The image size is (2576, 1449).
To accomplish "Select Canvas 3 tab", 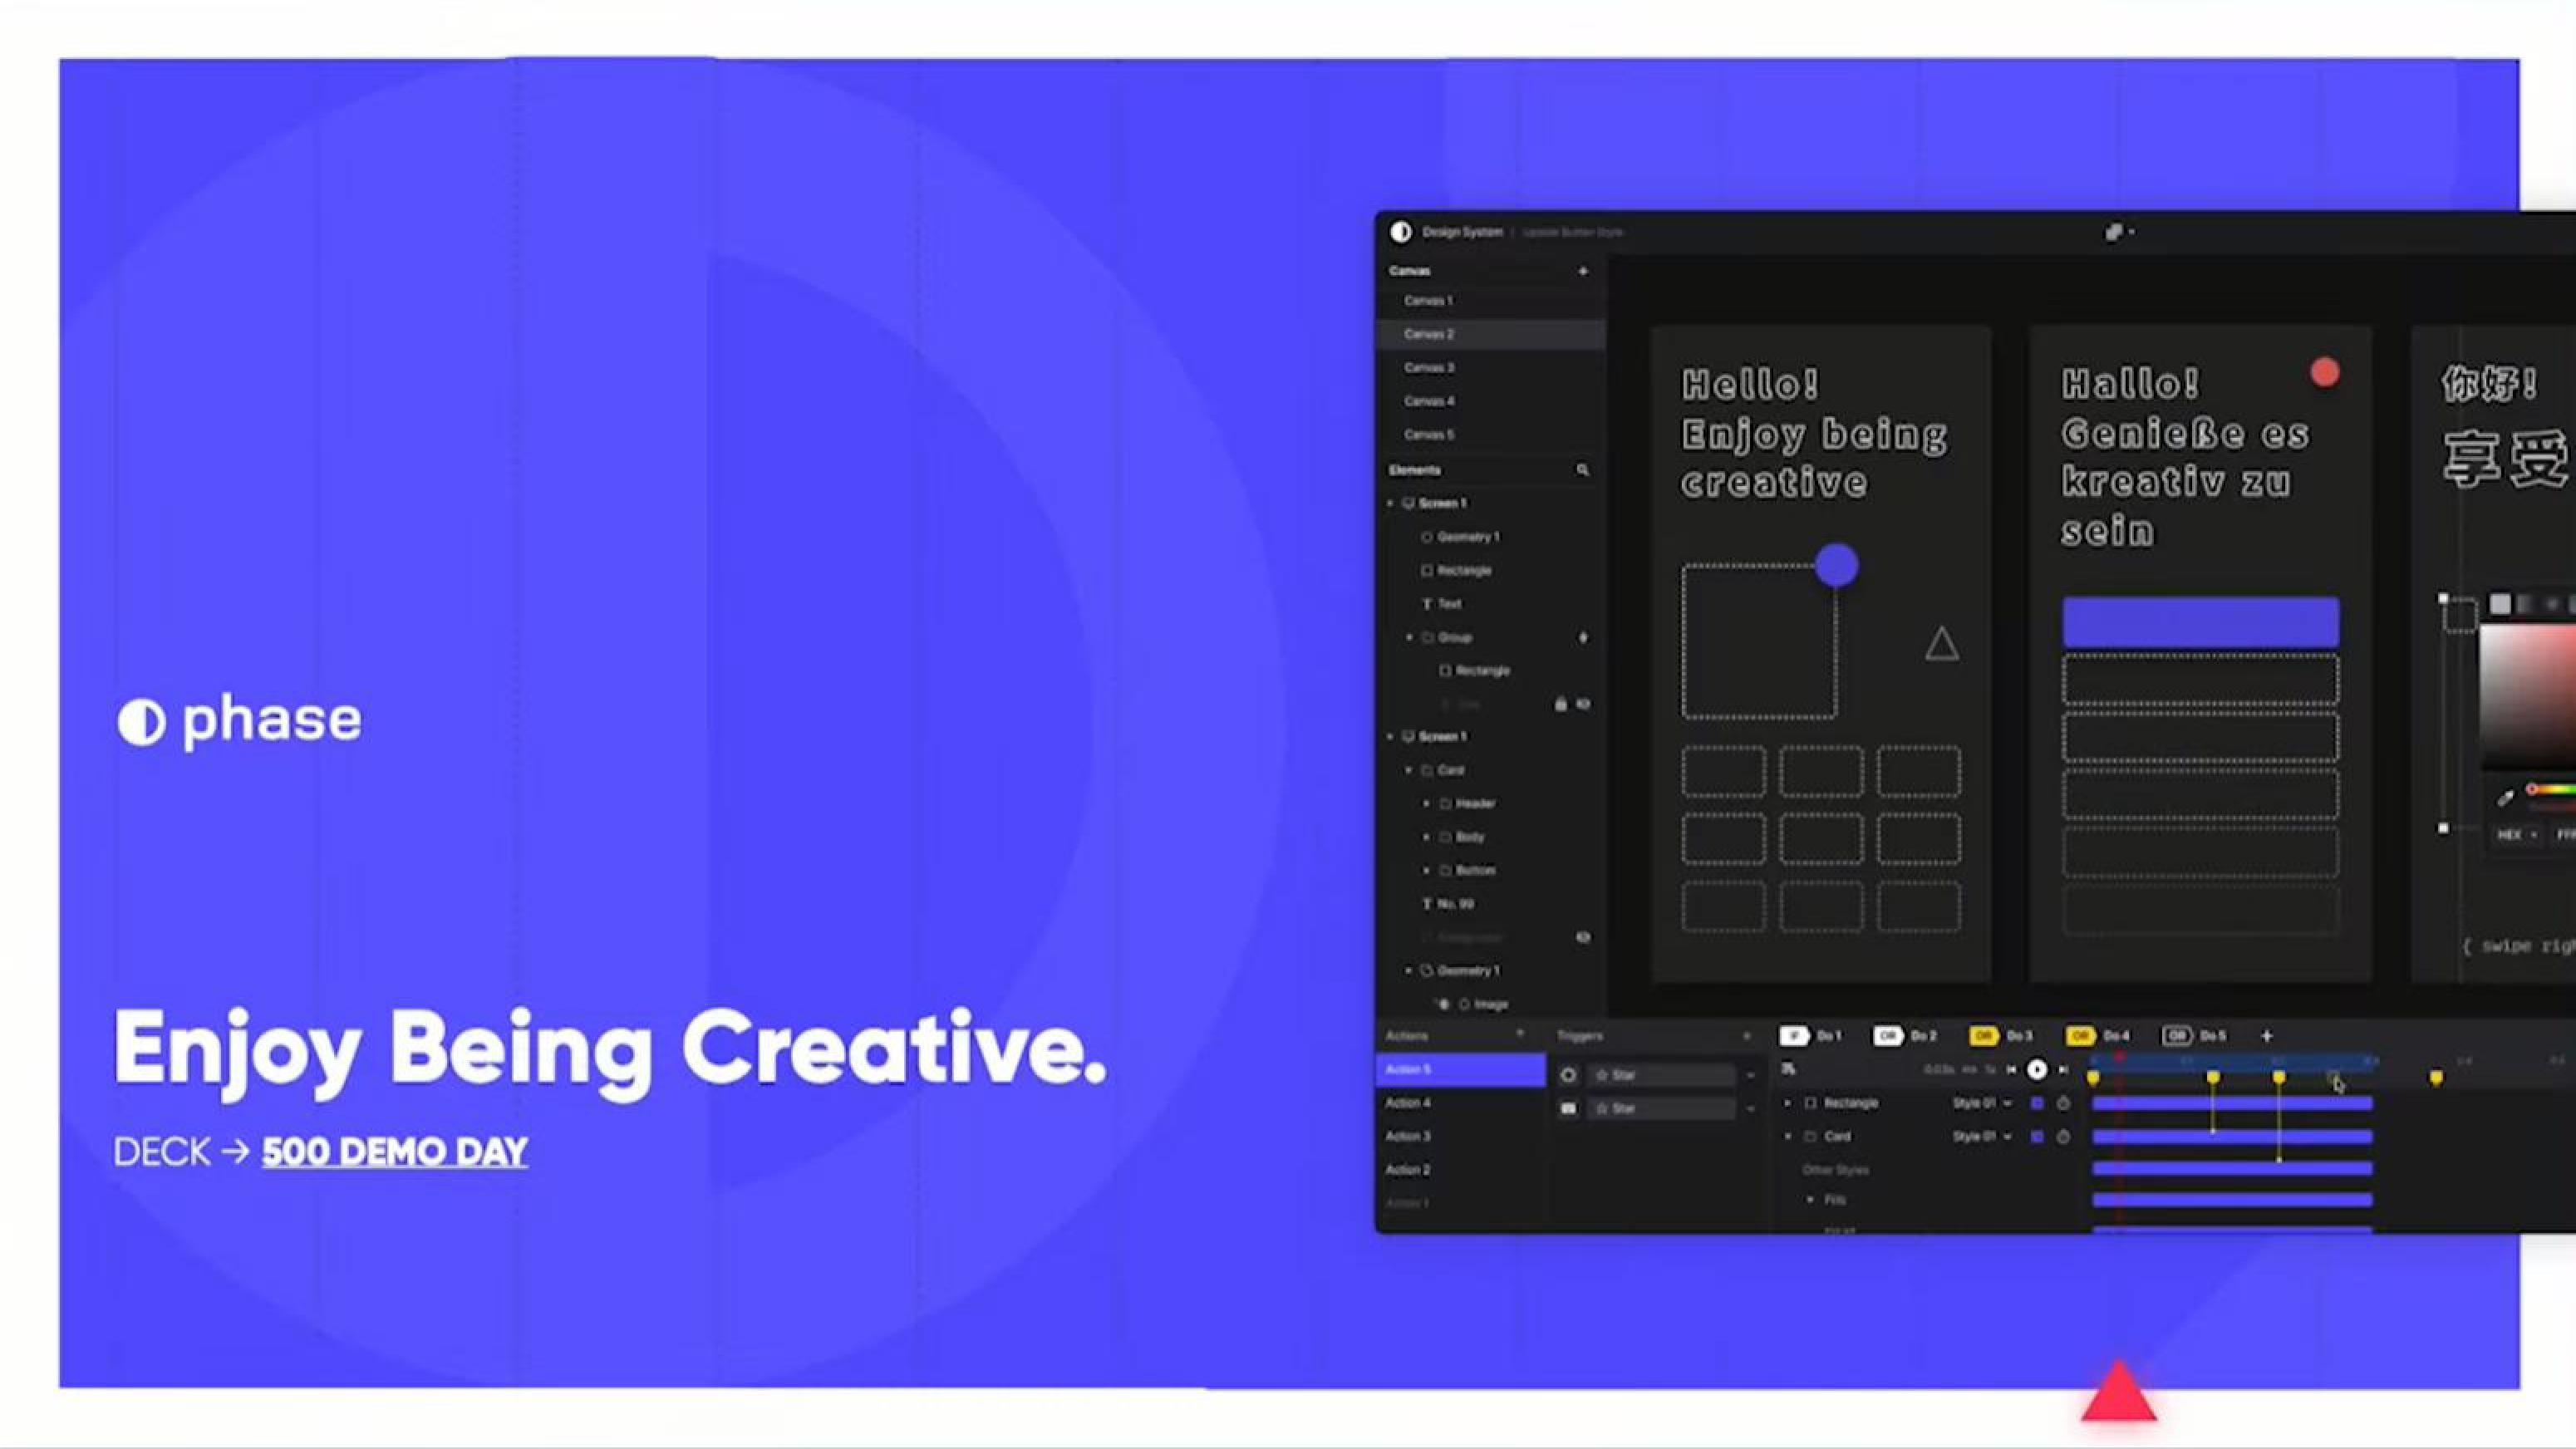I will (1429, 366).
